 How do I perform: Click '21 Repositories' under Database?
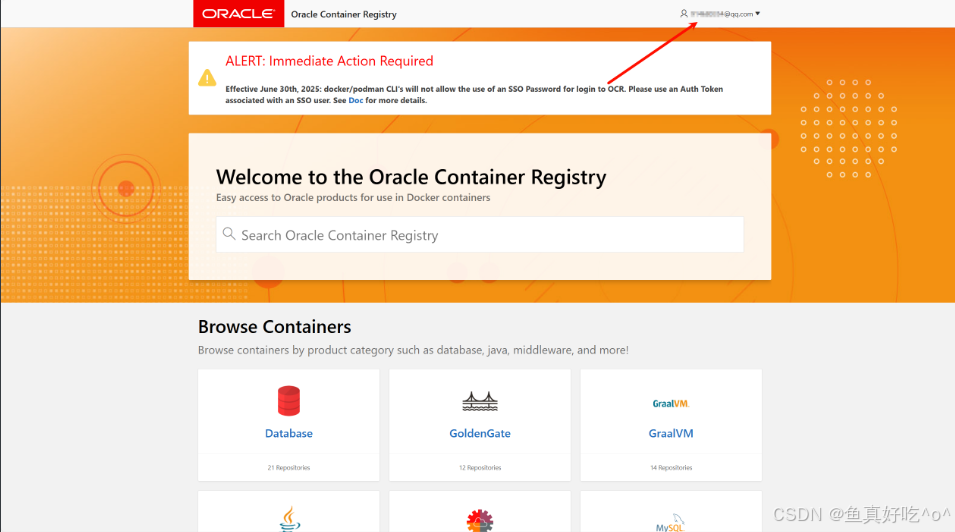[x=289, y=468]
